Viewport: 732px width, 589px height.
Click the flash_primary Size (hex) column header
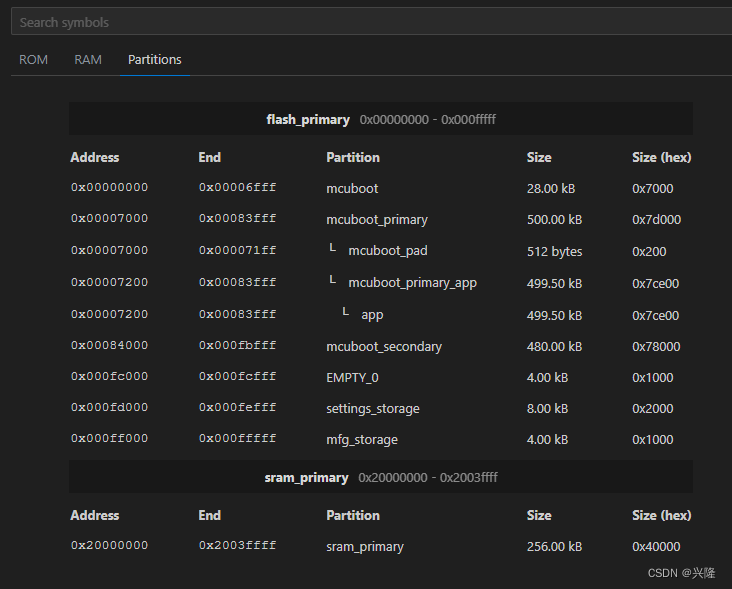point(662,157)
